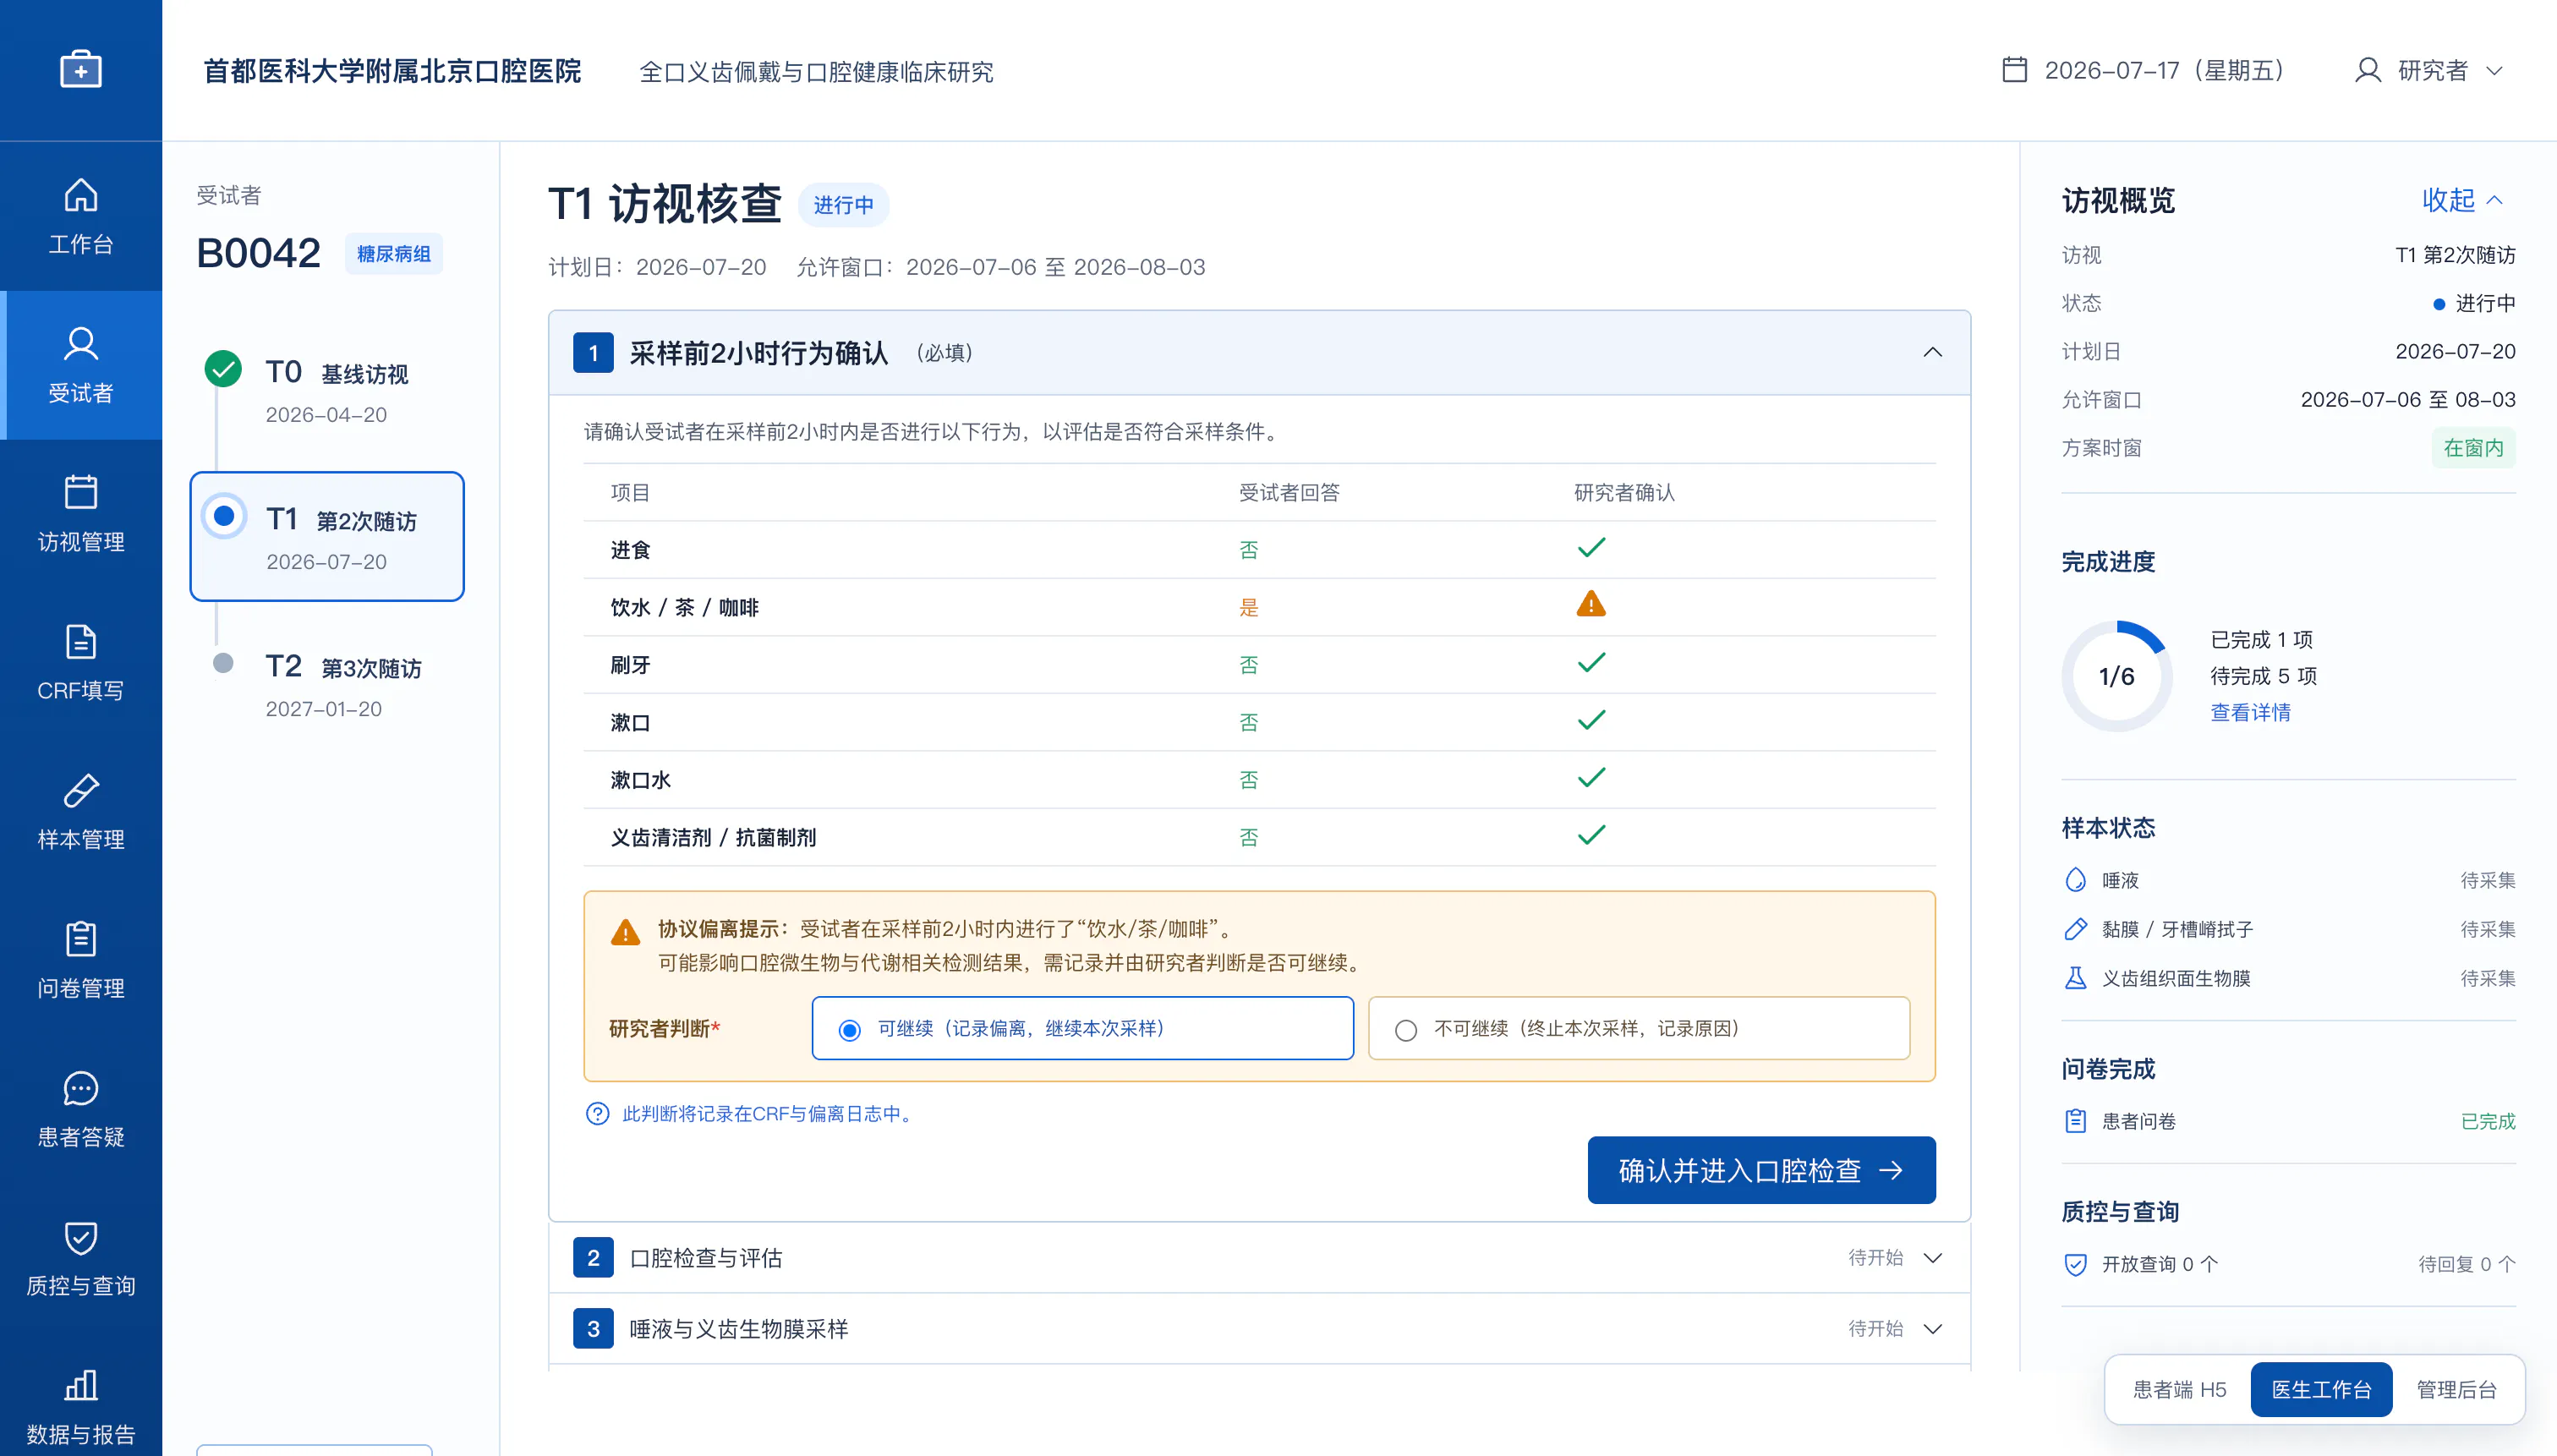
Task: Click the medical kit logo icon
Action: (x=81, y=69)
